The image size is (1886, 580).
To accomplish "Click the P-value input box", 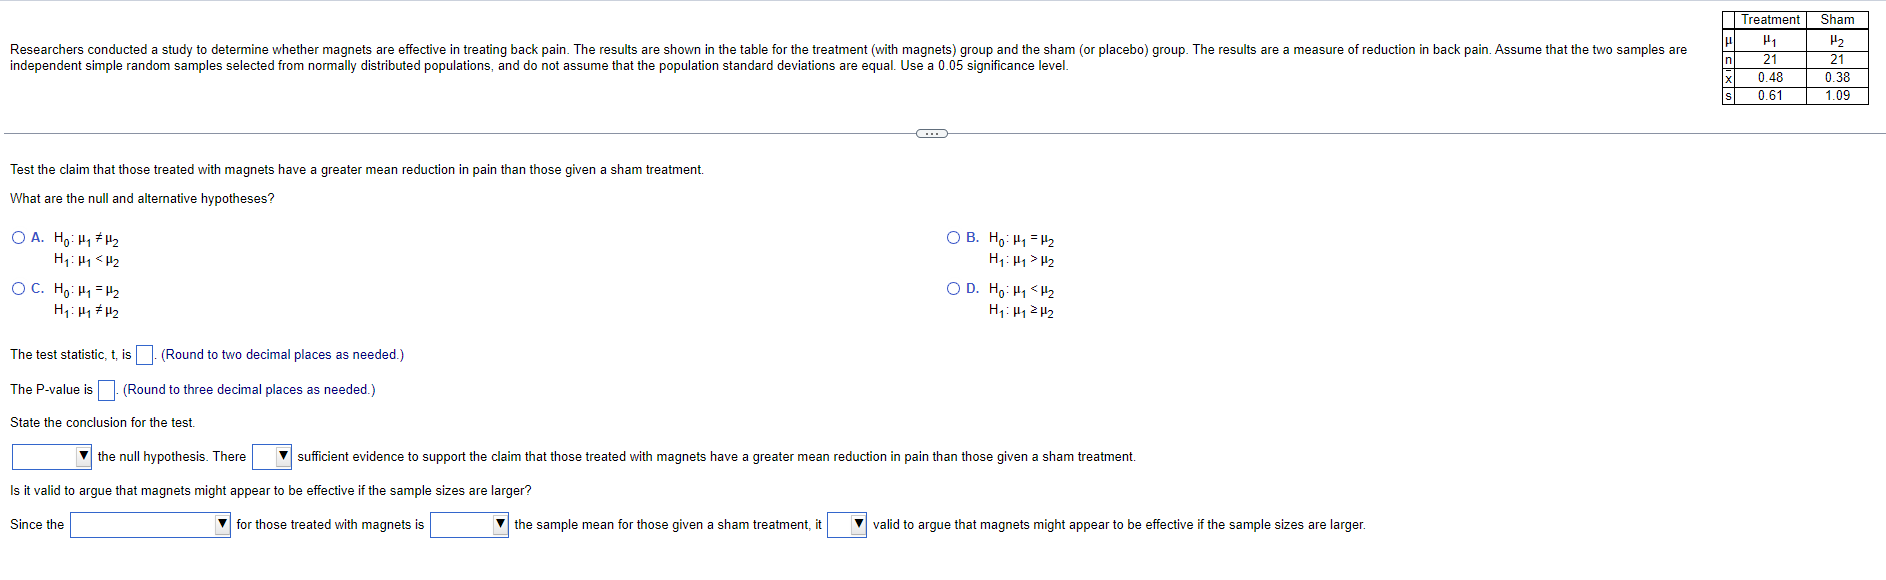I will point(106,390).
